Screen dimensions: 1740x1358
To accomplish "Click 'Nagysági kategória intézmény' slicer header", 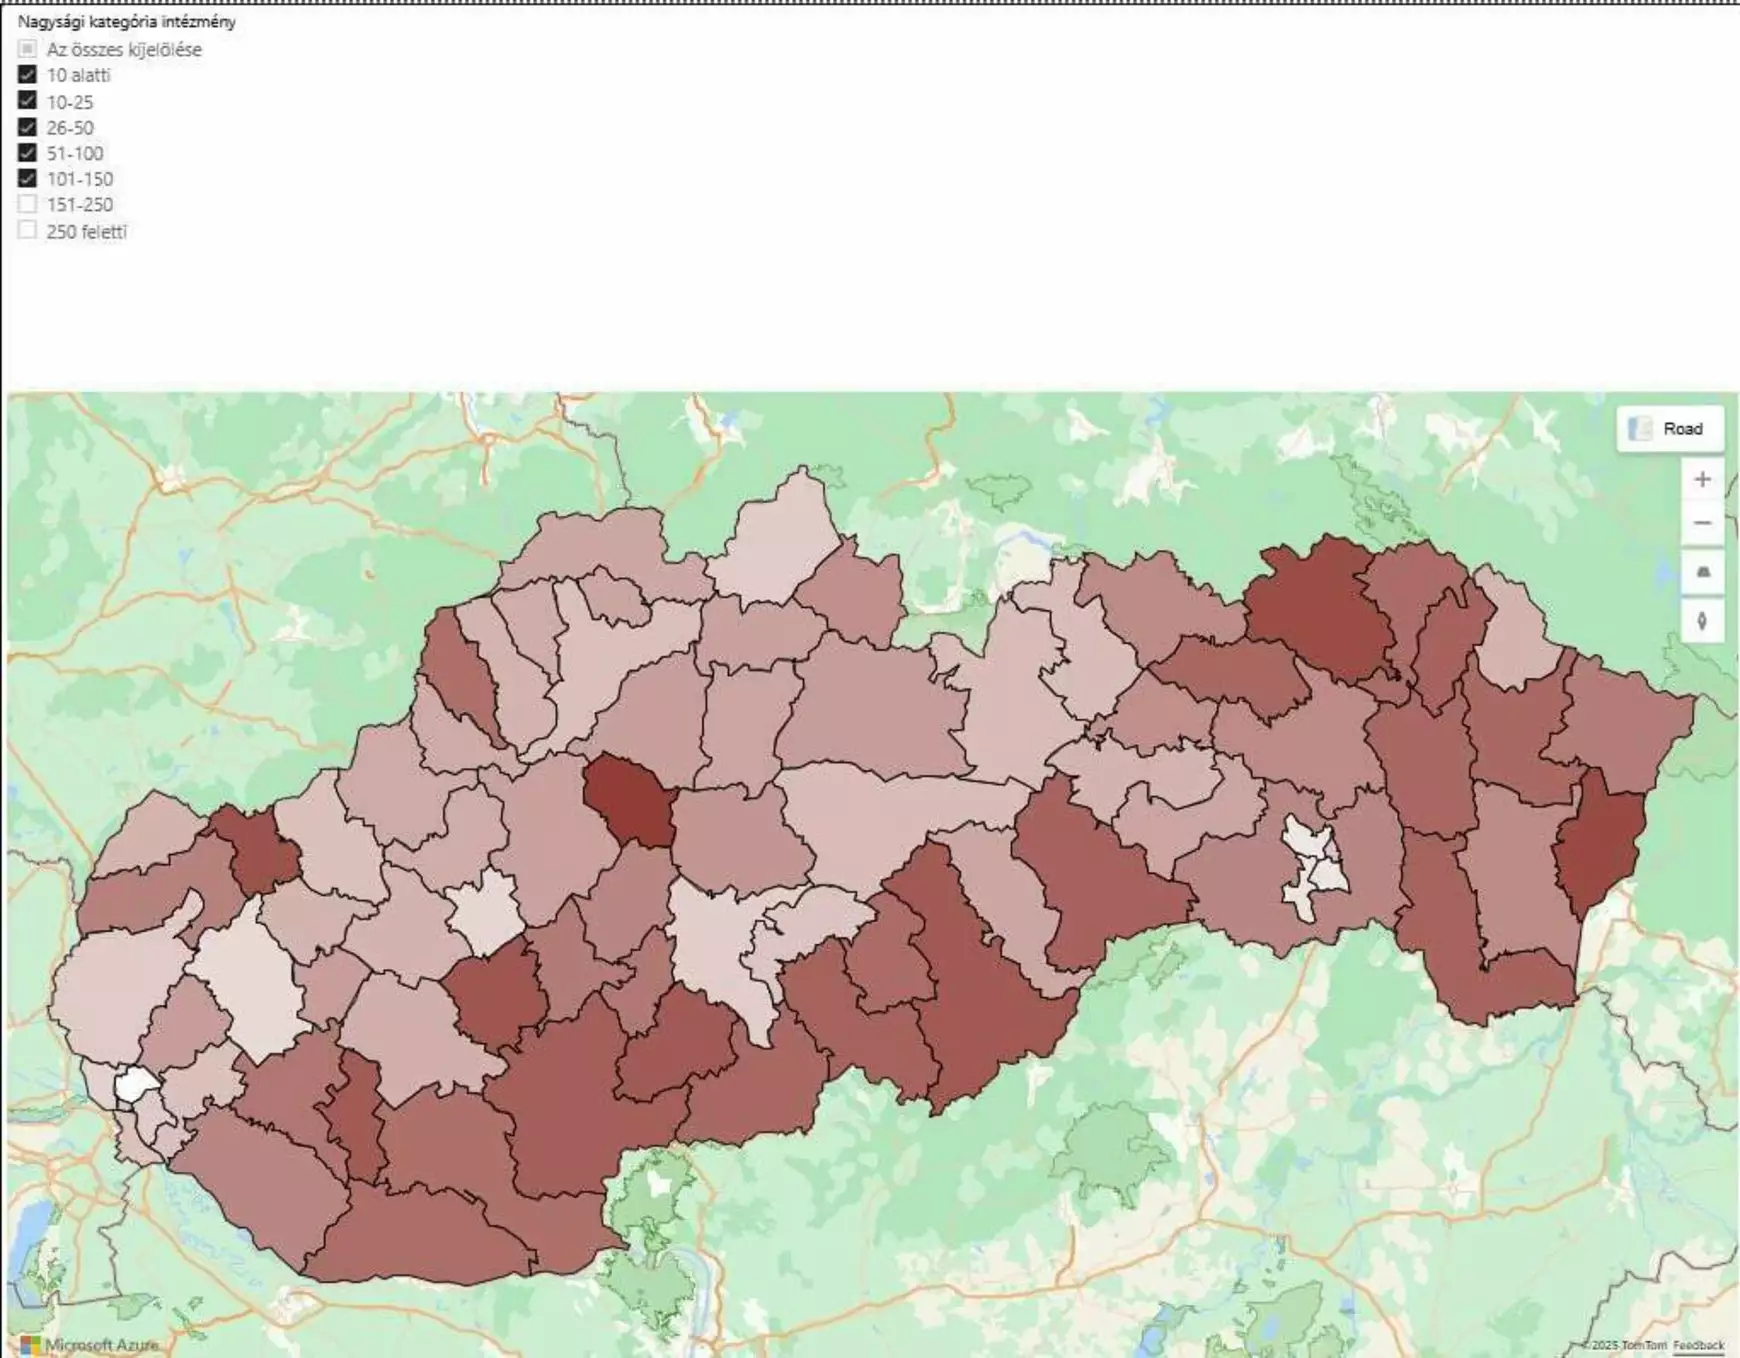I will coord(126,21).
